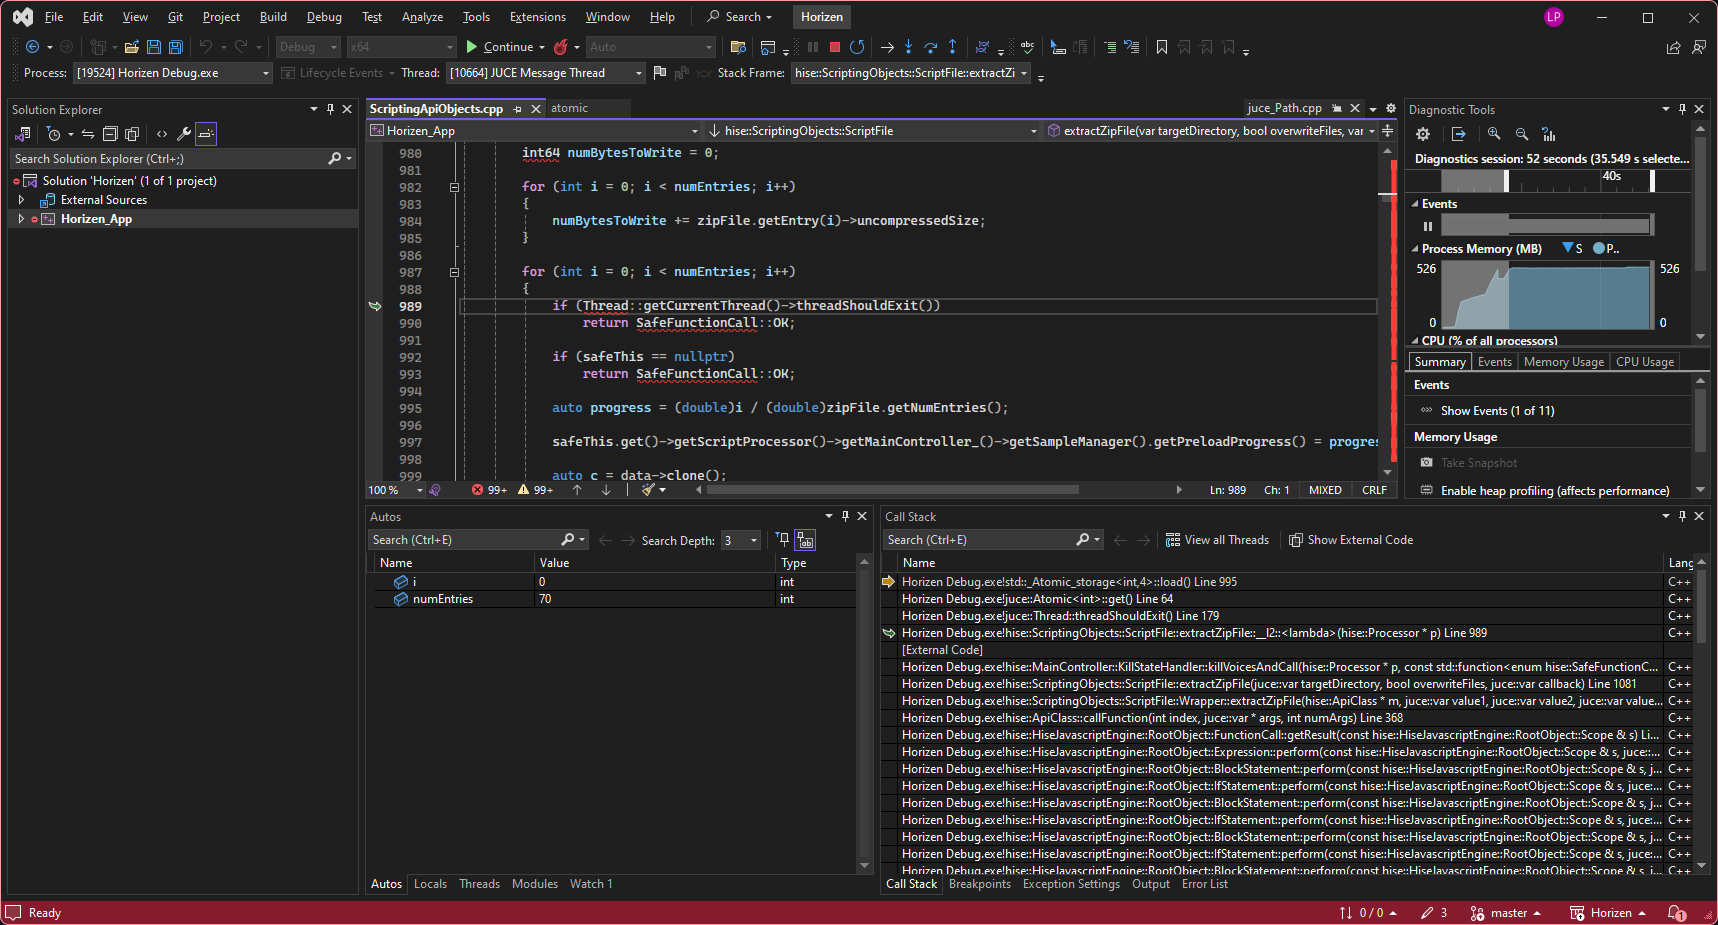Toggle pin on ScriptingApiObjects.cpp tab
This screenshot has height=925, width=1718.
(517, 109)
